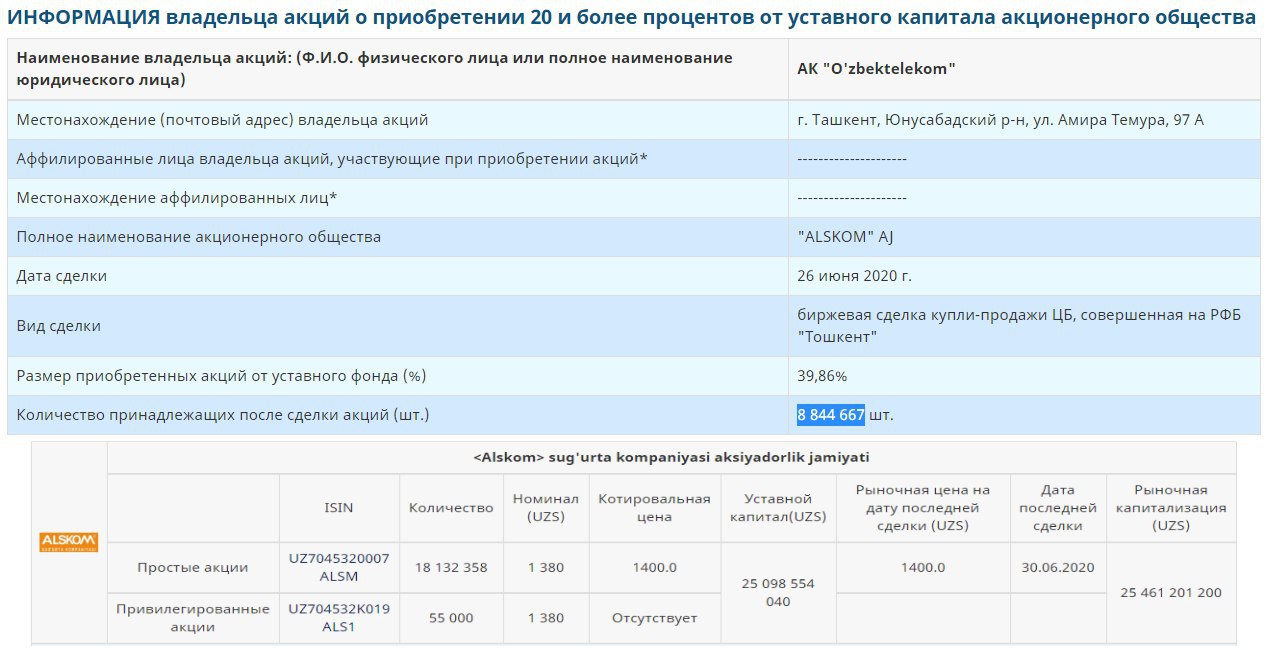Click the <Alskom> sug'urta kompaniyasi table title
Image resolution: width=1266 pixels, height=650 pixels.
(671, 458)
